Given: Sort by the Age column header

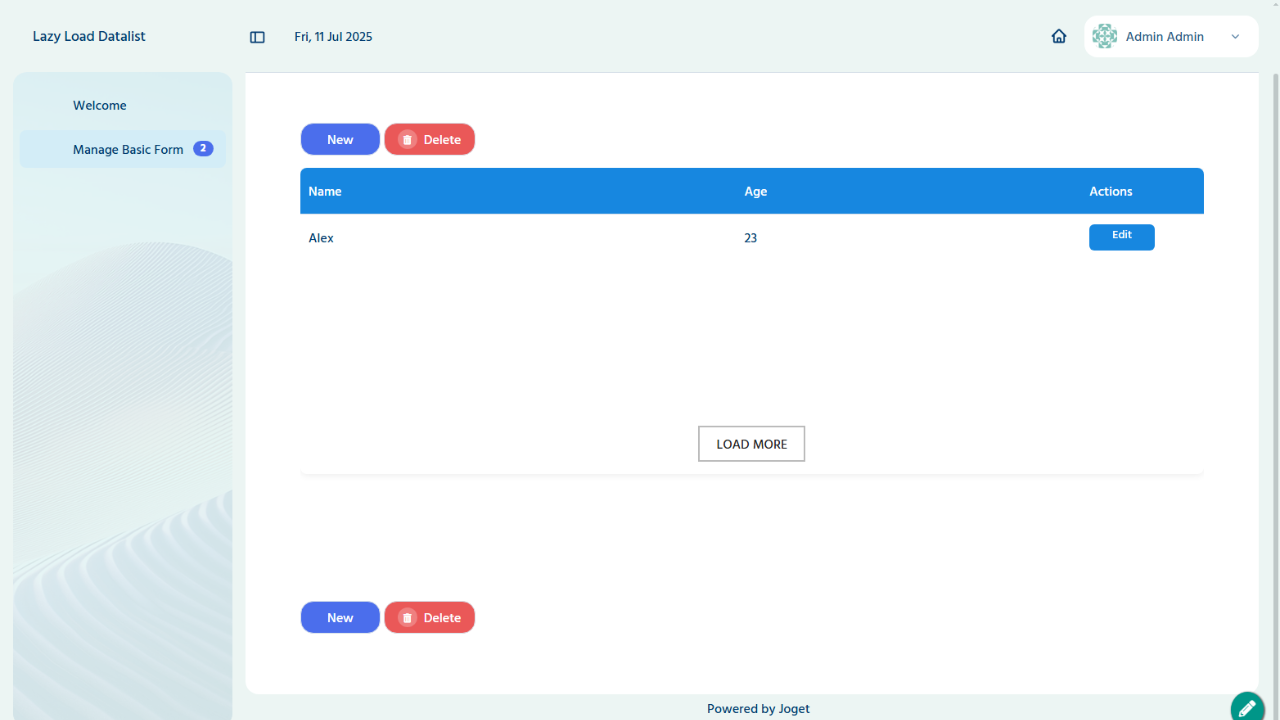Looking at the screenshot, I should (x=755, y=191).
